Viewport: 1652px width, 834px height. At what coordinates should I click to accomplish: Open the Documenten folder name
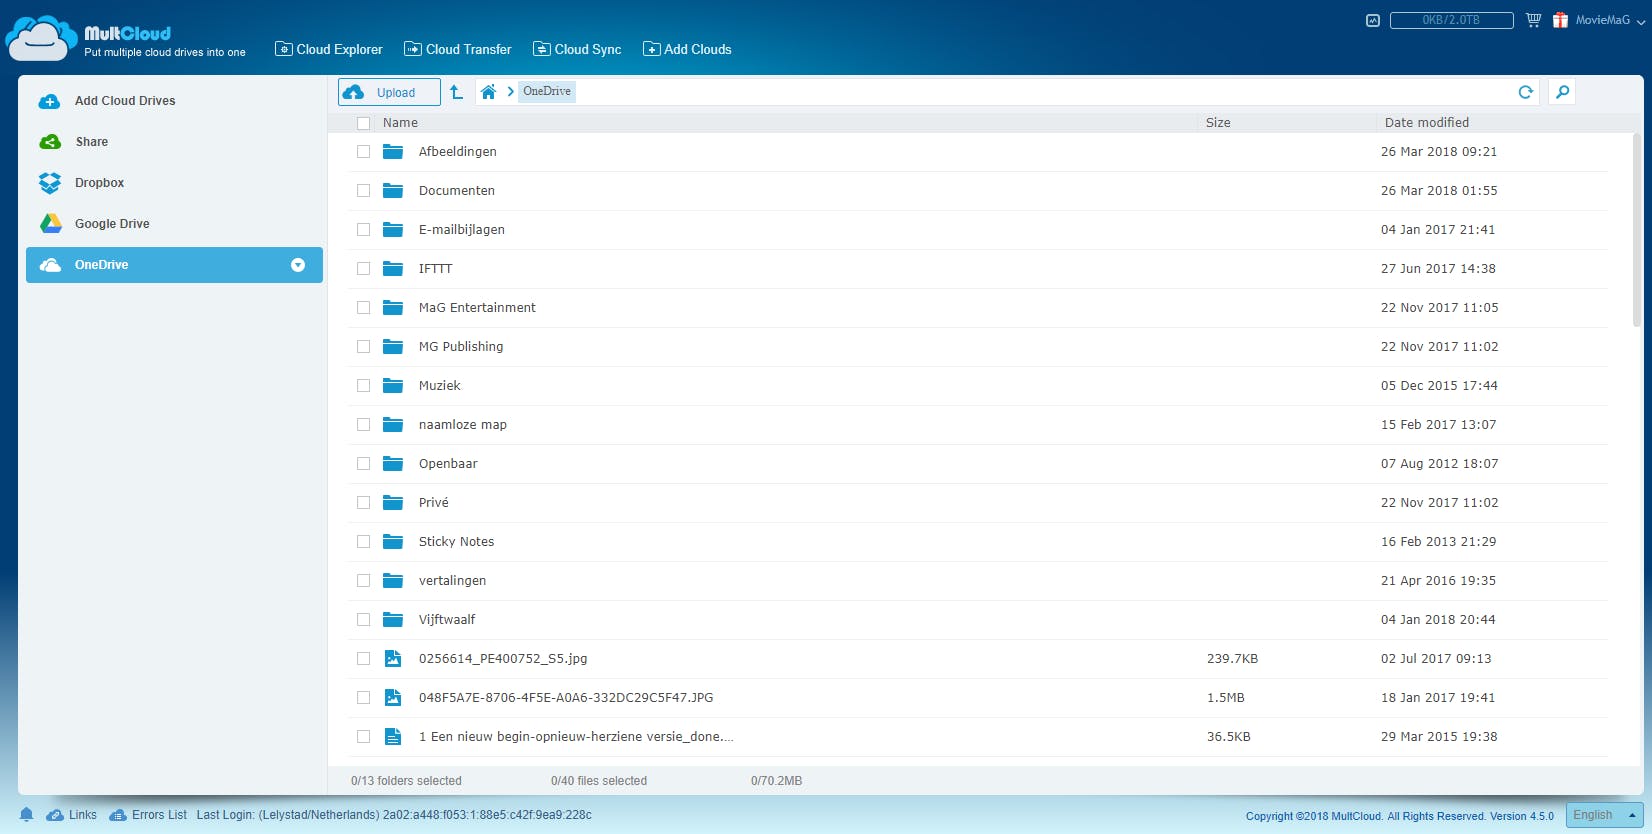coord(457,191)
